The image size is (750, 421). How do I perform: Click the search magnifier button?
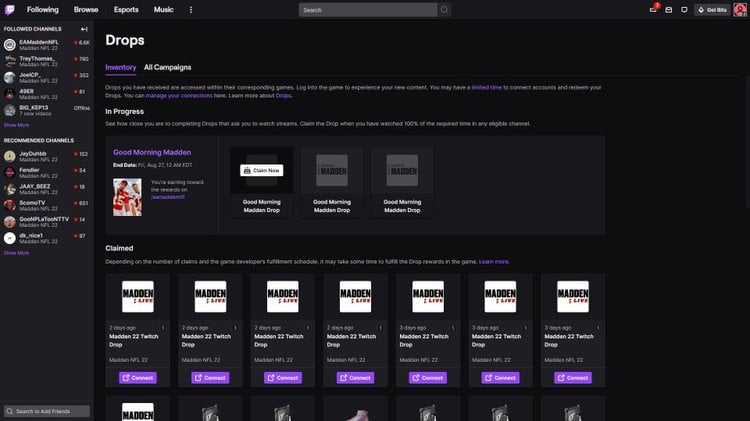point(445,9)
